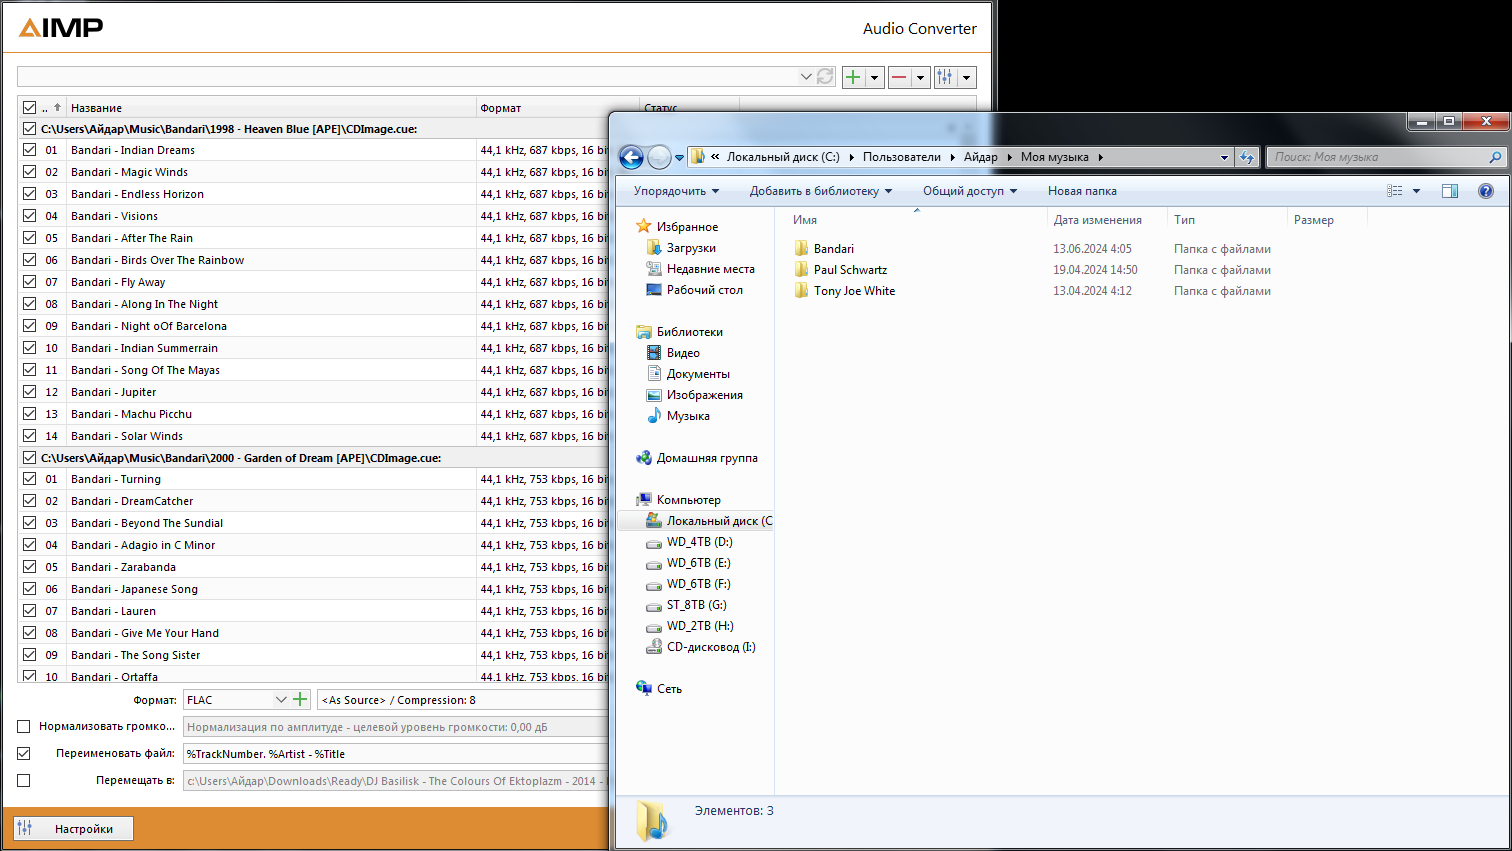Viewport: 1512px width, 851px height.
Task: Click the As Source / Compression: 8 field
Action: 463,700
